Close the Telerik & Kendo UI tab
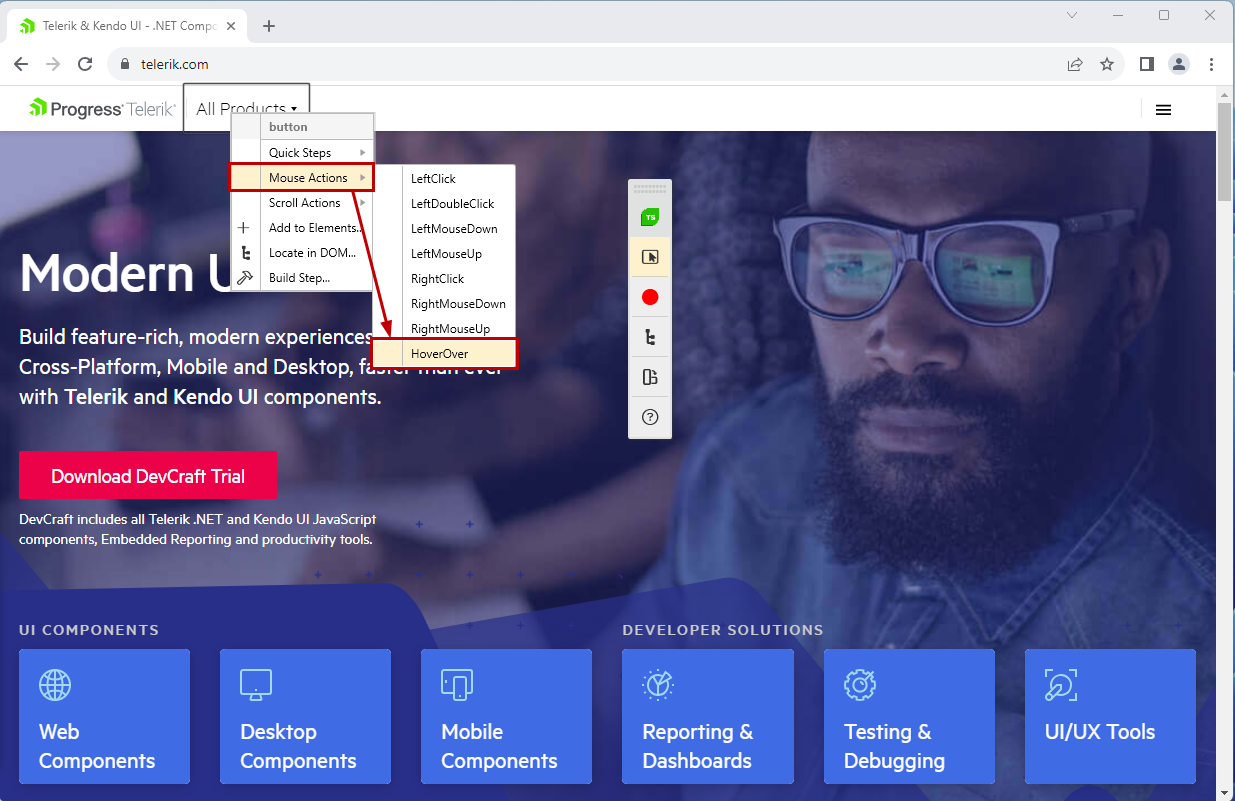Screen dimensions: 1235x801 click(232, 25)
